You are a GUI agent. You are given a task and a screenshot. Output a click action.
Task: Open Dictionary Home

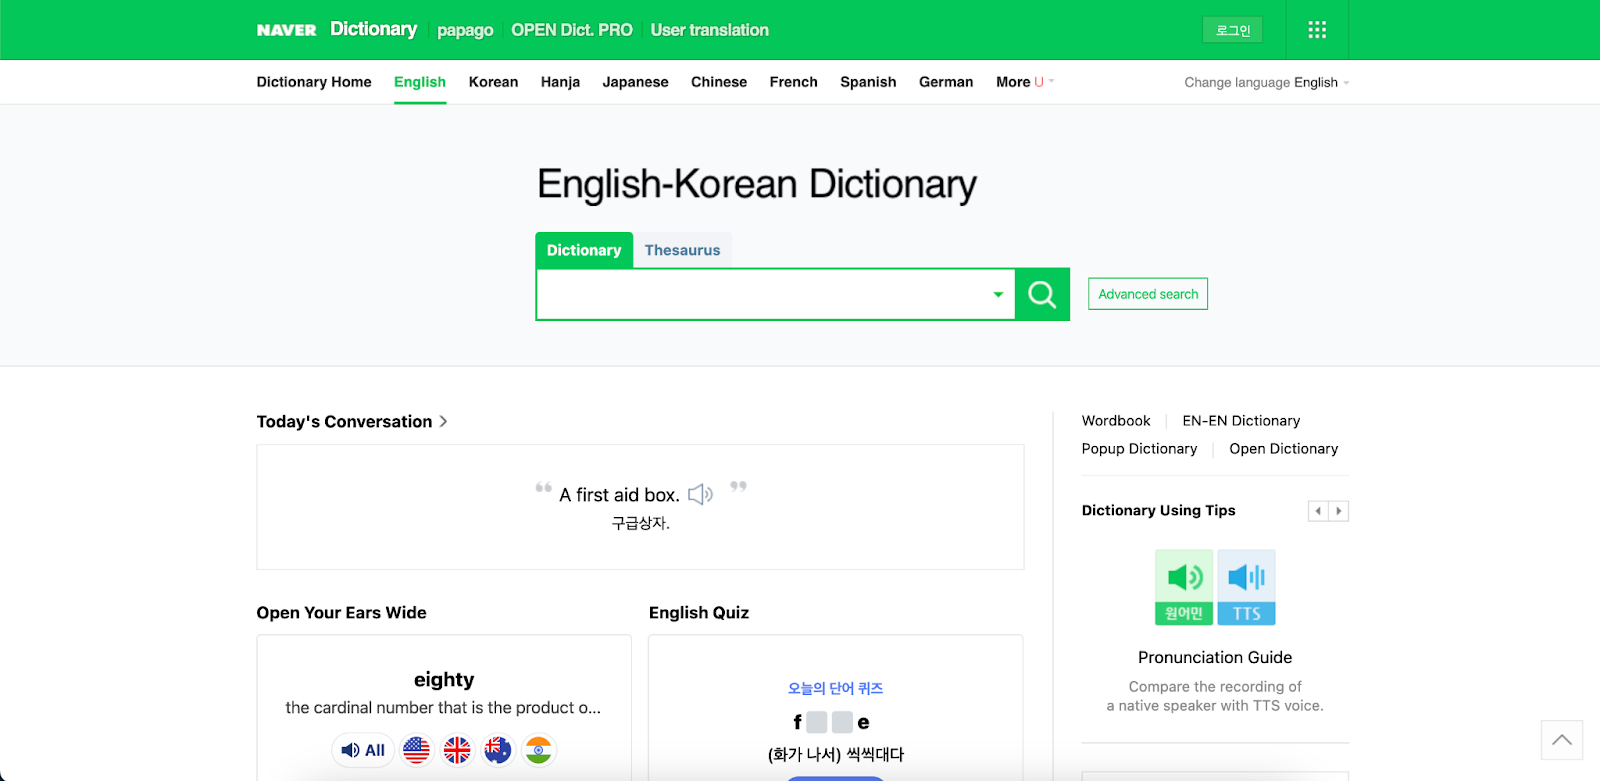tap(314, 82)
